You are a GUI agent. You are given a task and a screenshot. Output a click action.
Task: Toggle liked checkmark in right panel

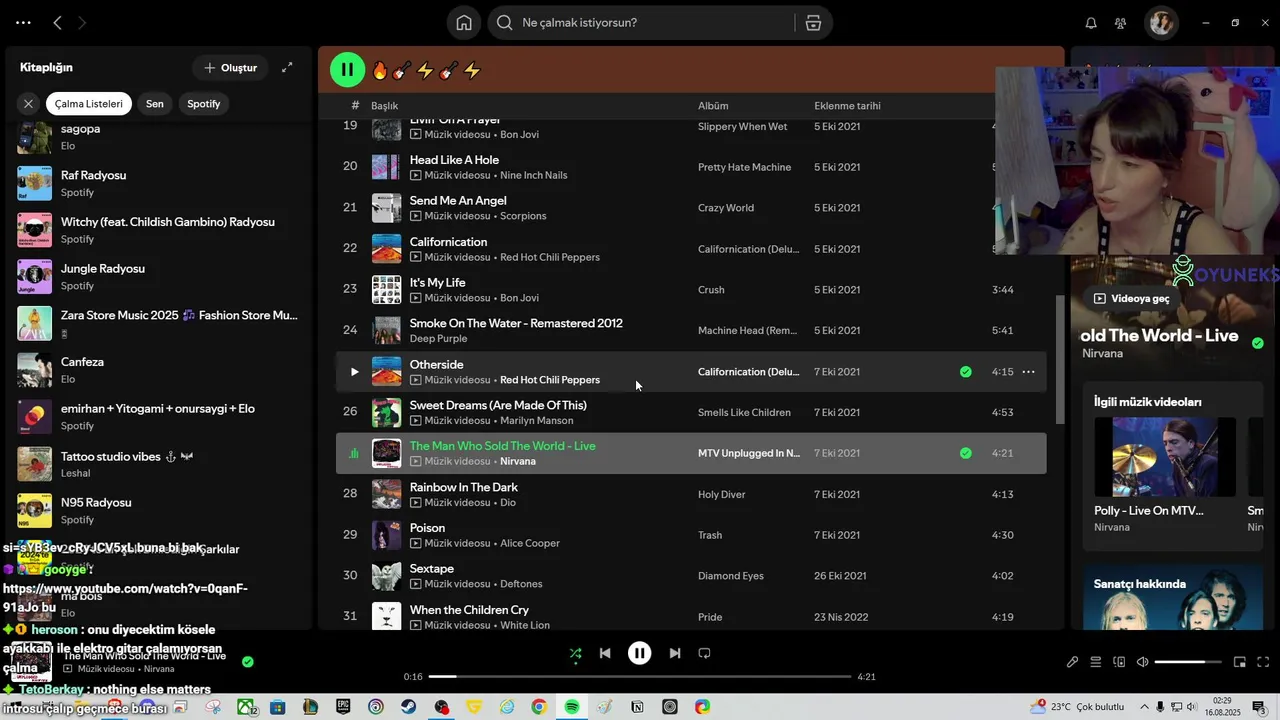(x=1258, y=343)
